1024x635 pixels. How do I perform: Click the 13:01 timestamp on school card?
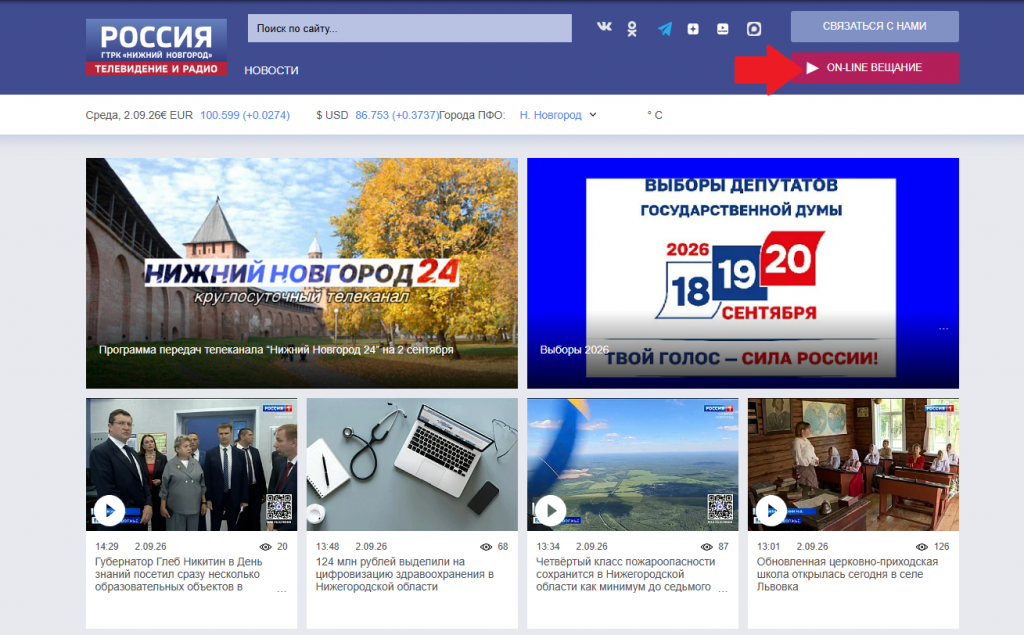tap(769, 546)
